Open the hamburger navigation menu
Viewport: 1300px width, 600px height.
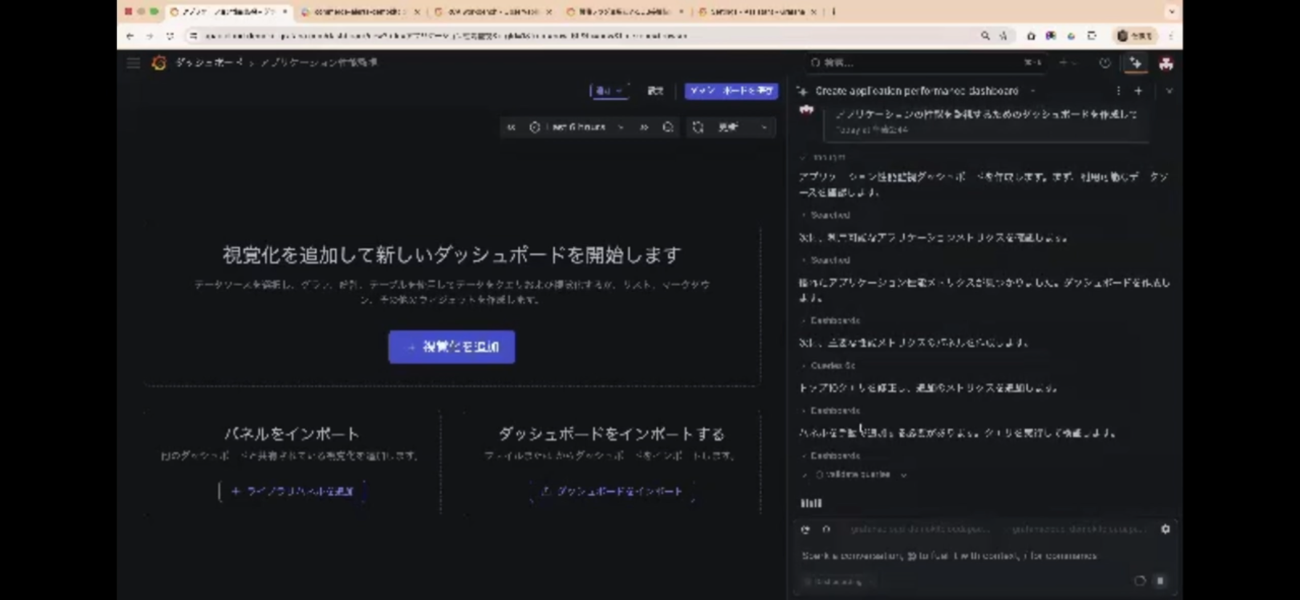click(133, 63)
